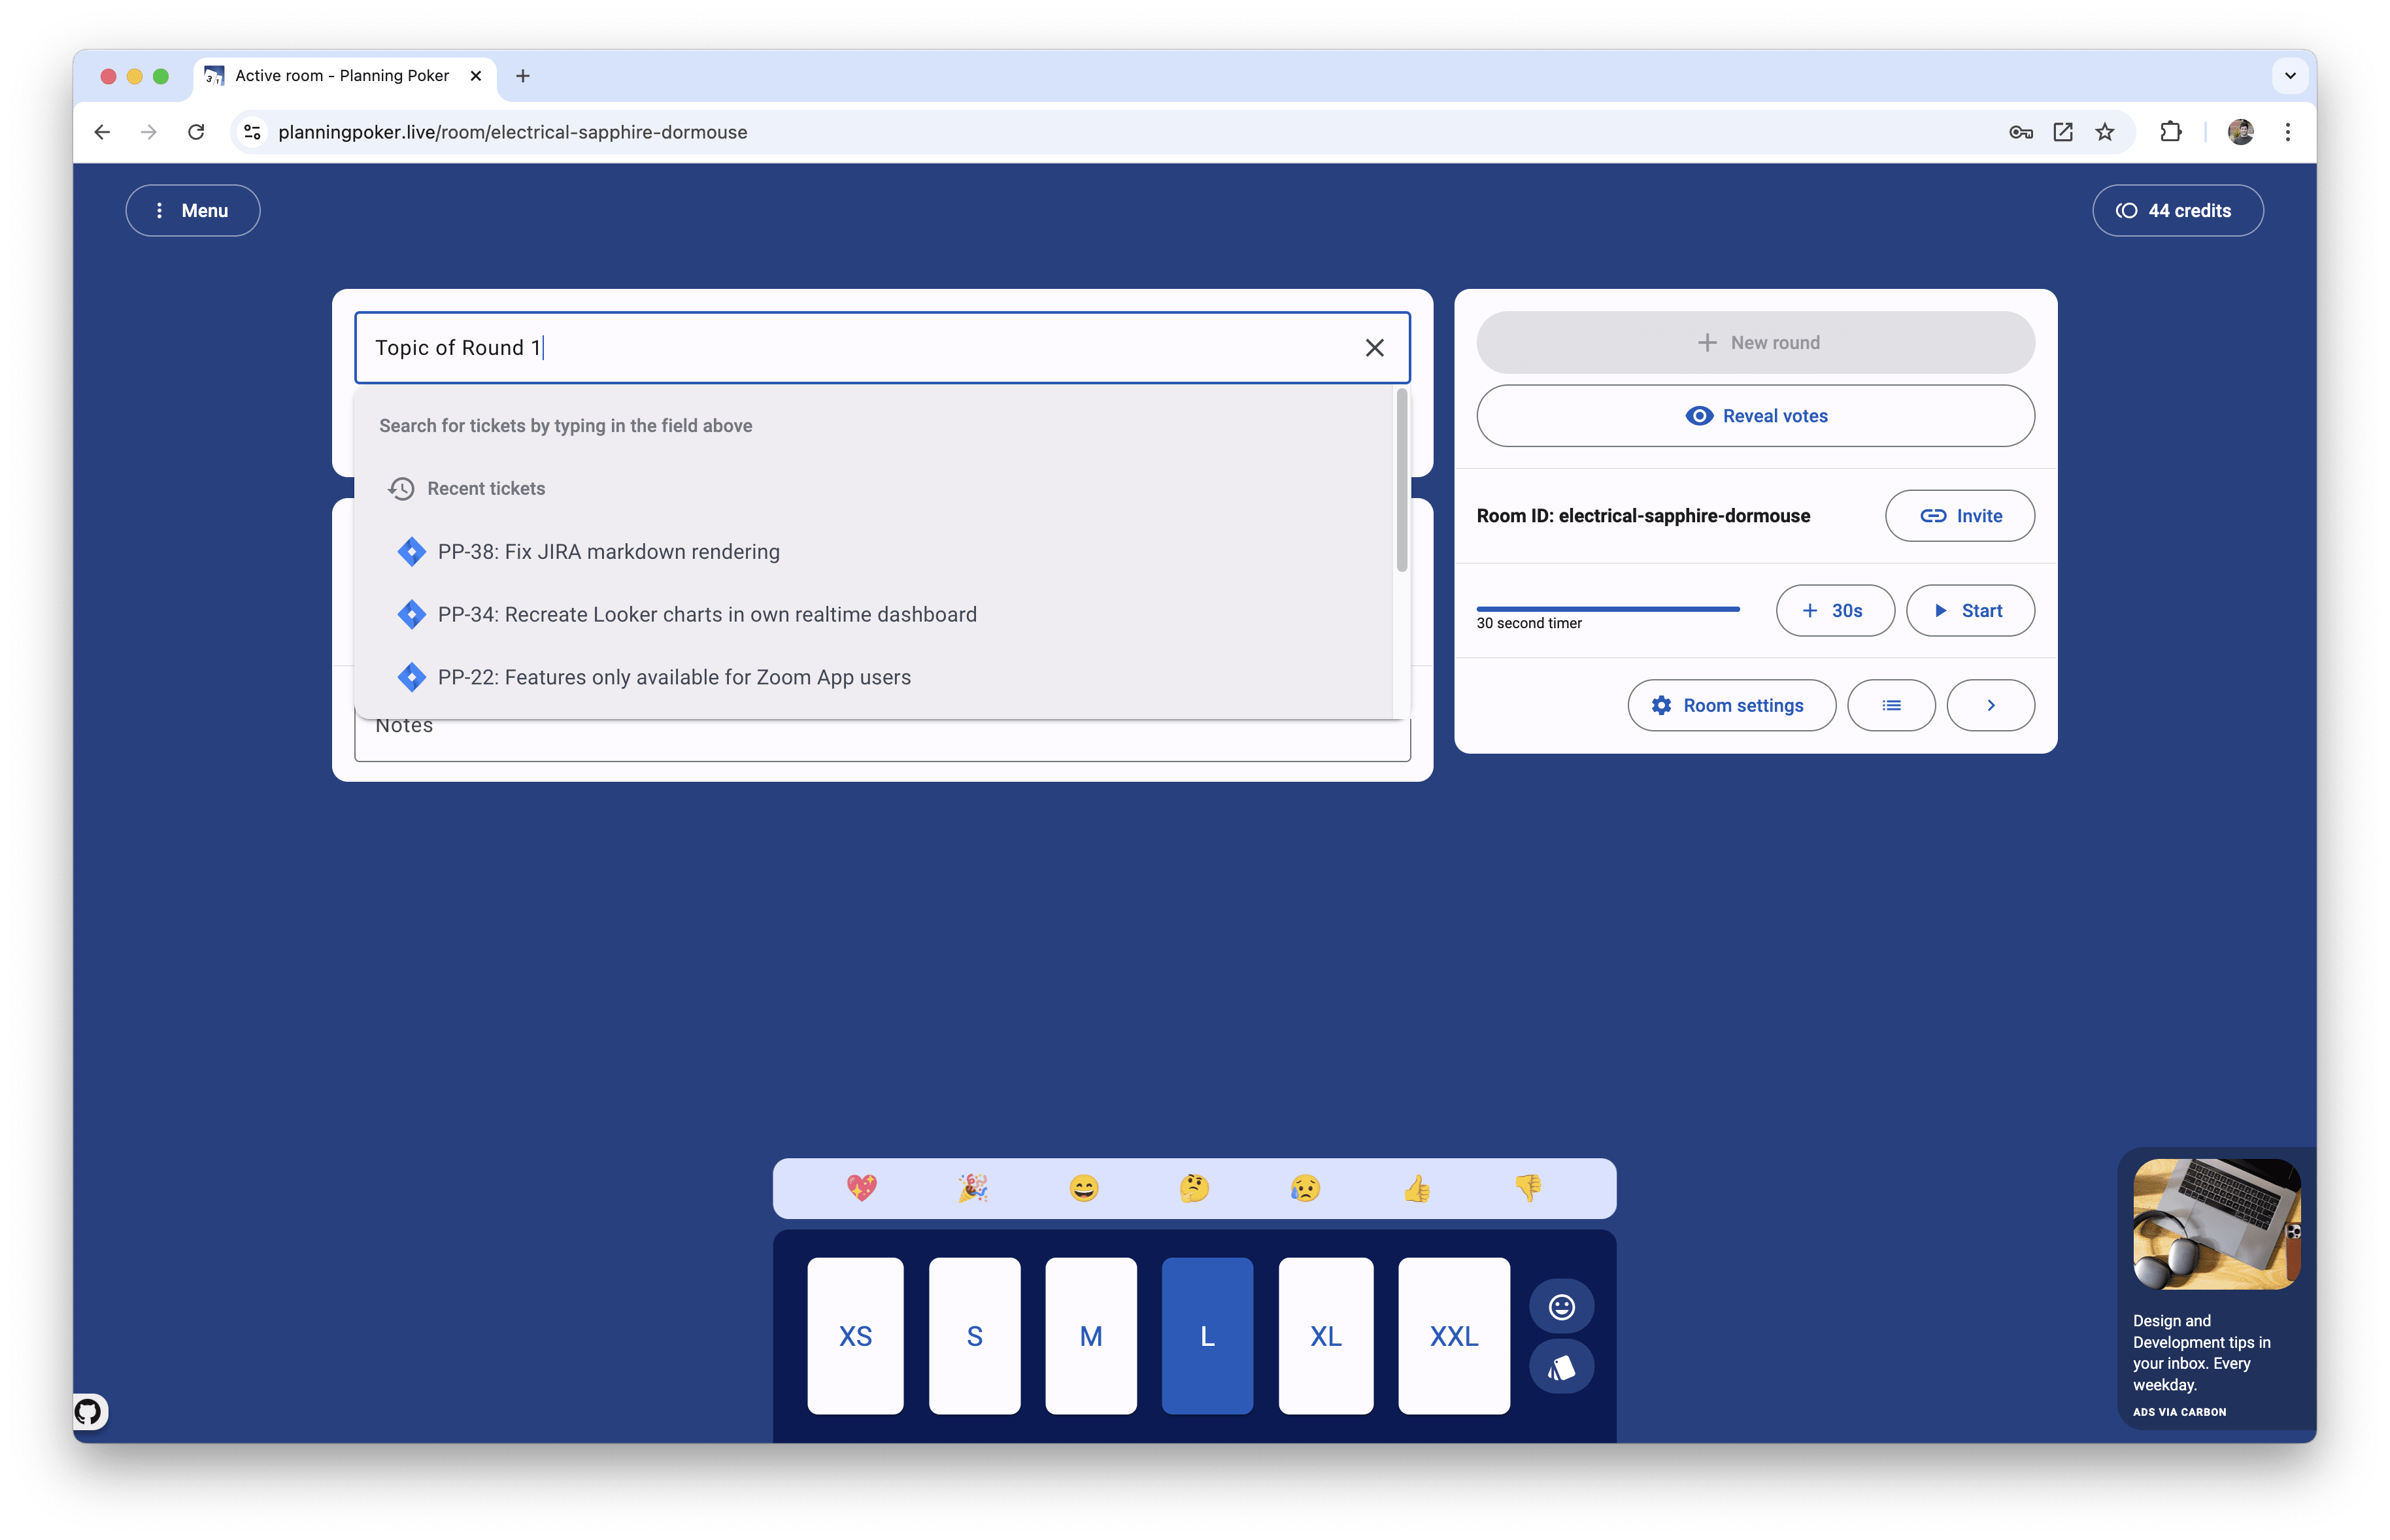Open the list view icon button
The image size is (2390, 1540).
pos(1891,706)
